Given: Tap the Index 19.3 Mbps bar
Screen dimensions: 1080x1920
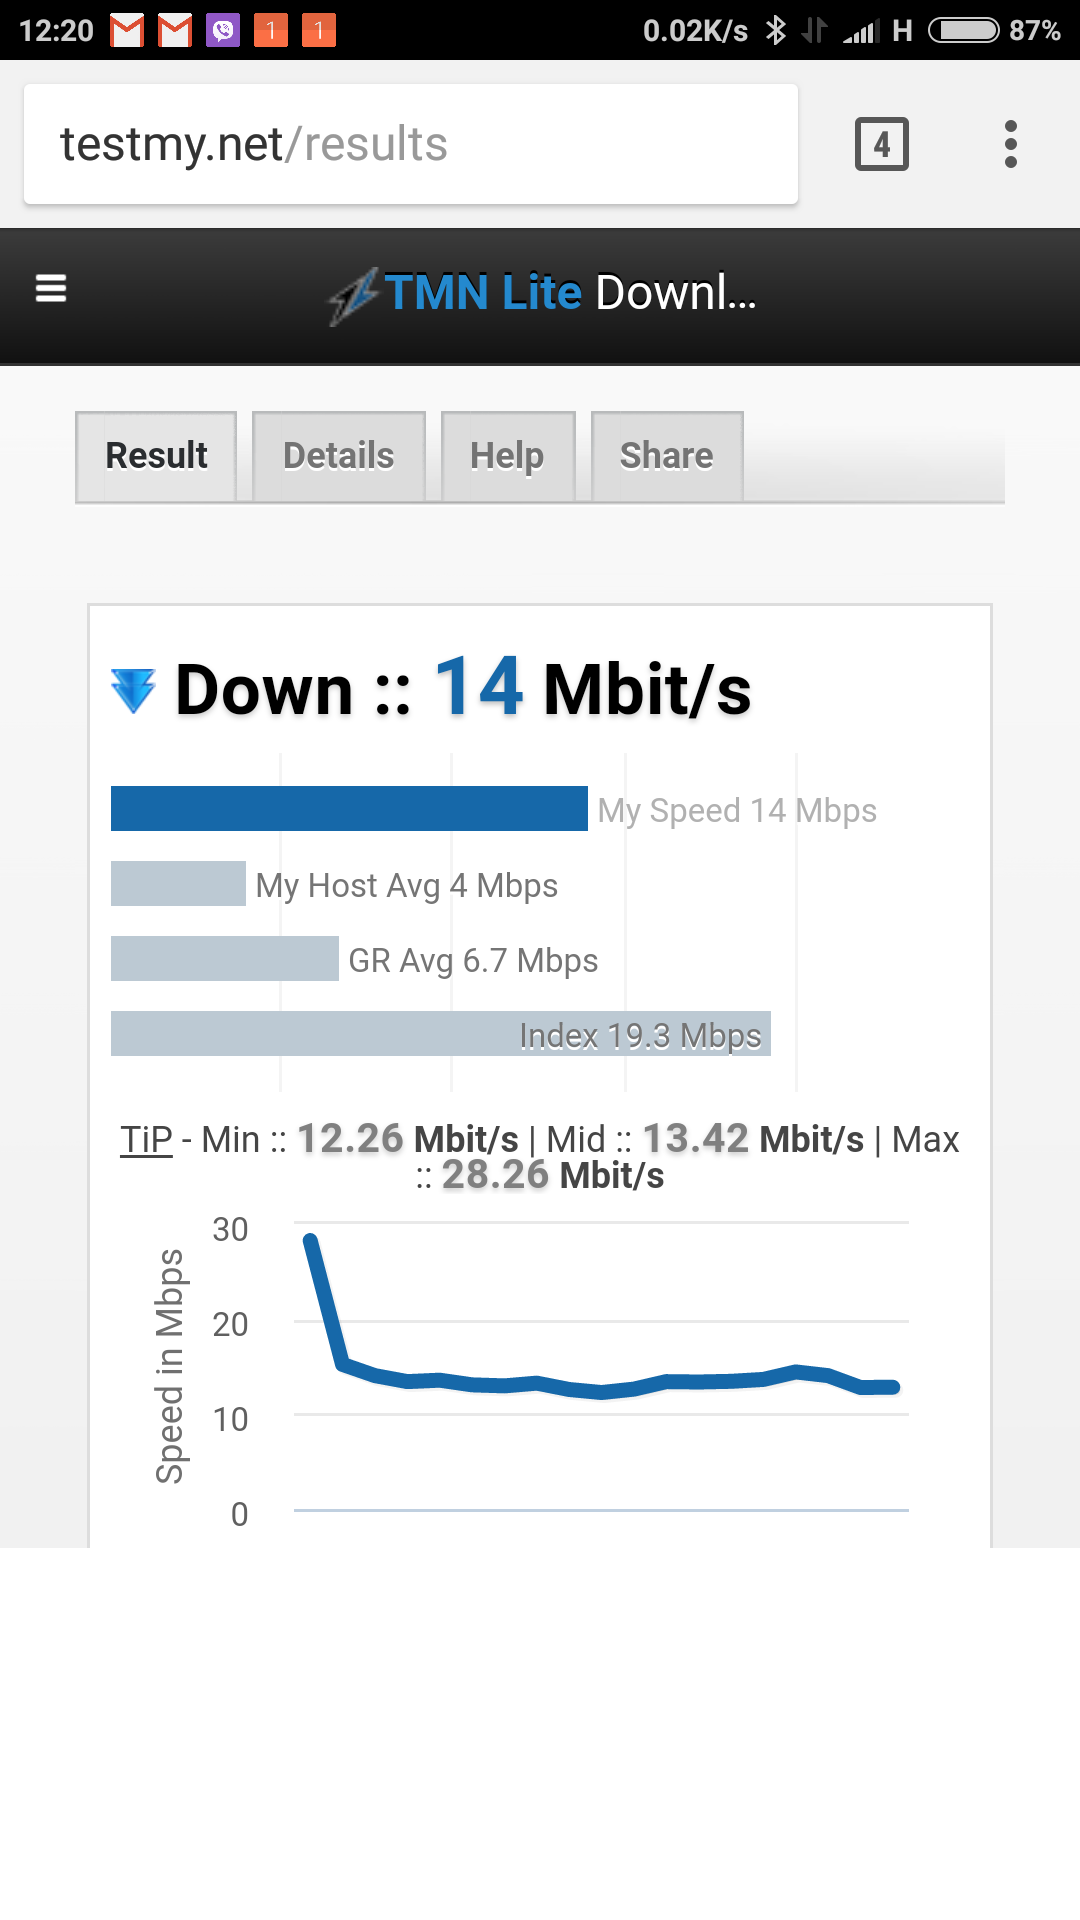Looking at the screenshot, I should [x=440, y=1034].
